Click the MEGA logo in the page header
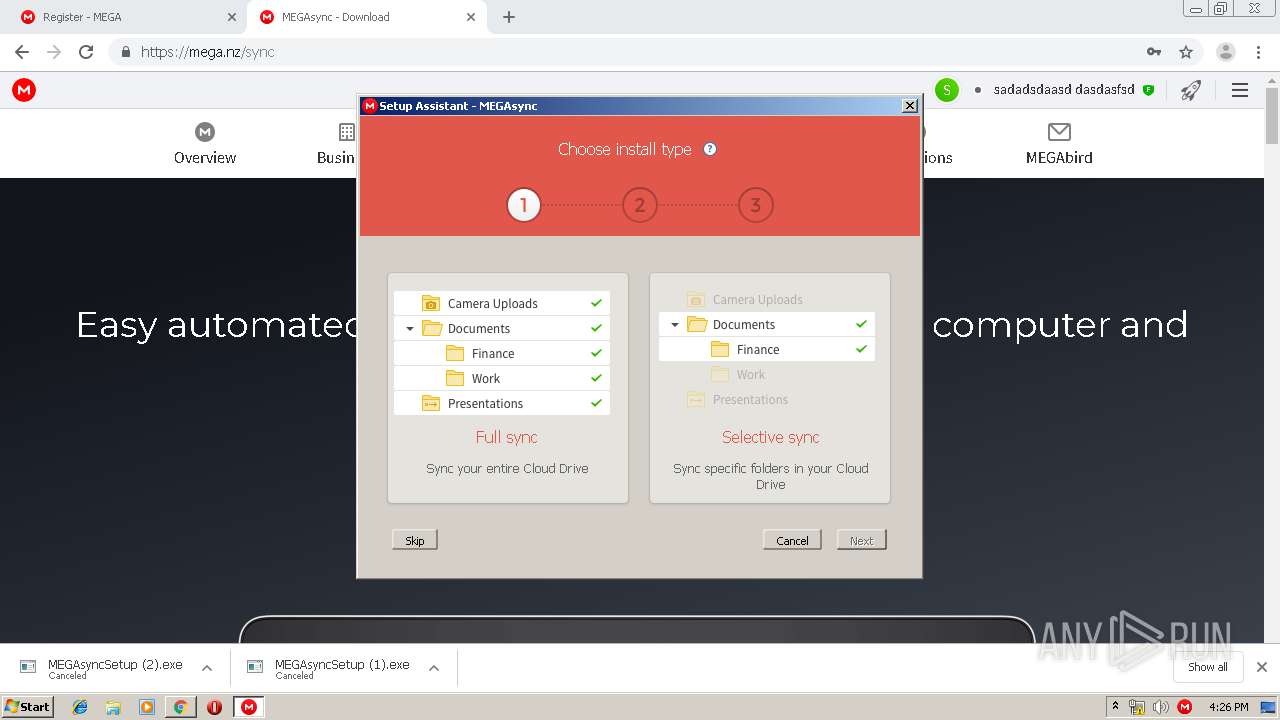This screenshot has height=720, width=1280. pos(24,90)
